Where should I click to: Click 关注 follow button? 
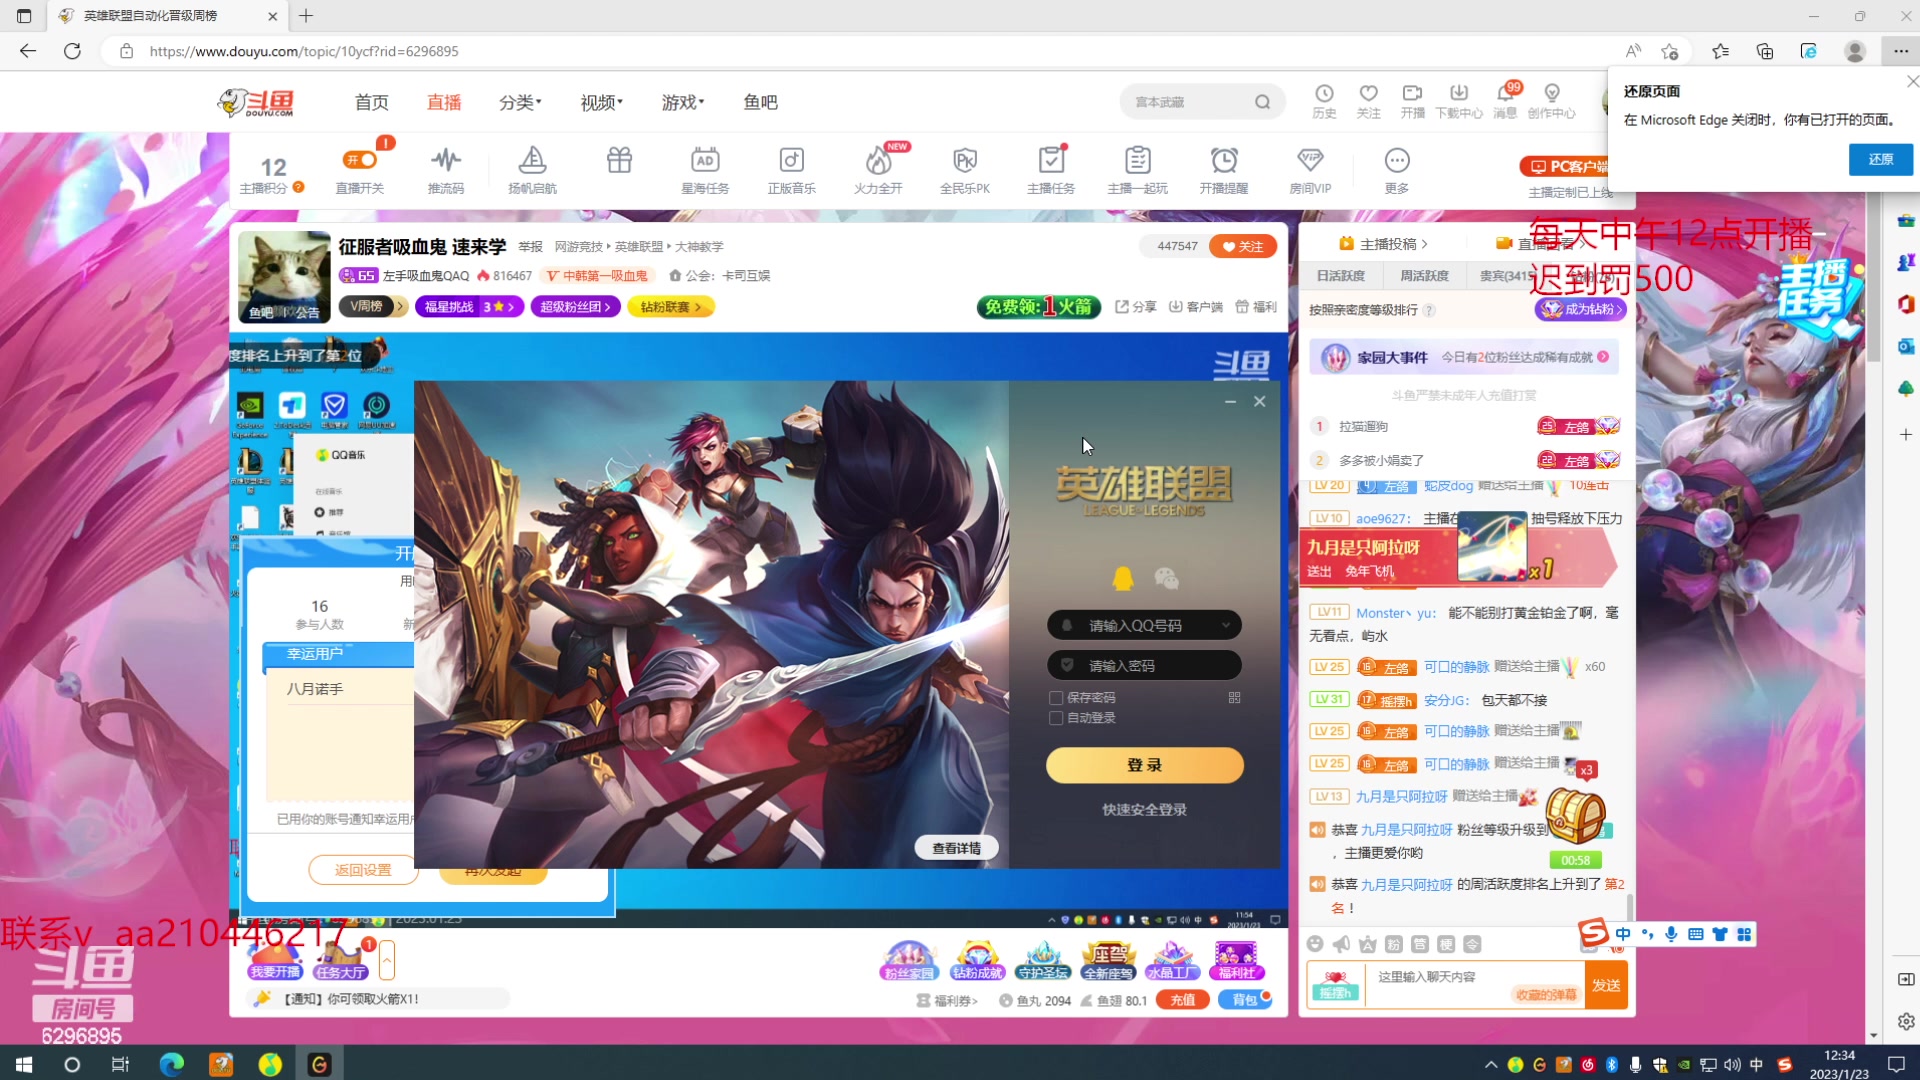(x=1243, y=246)
